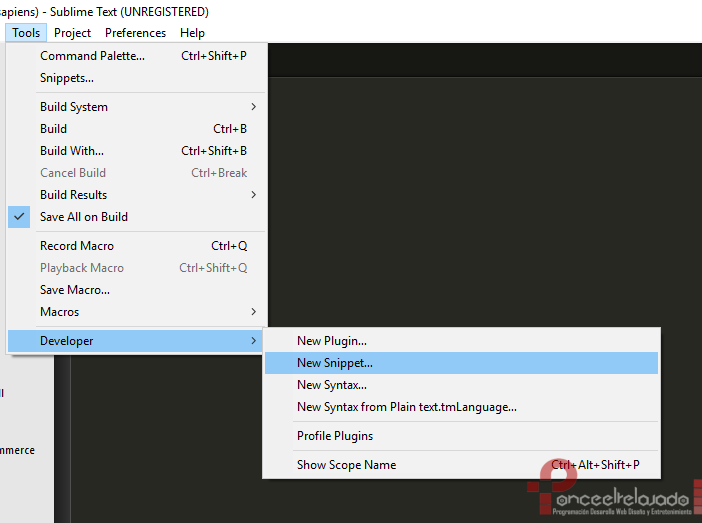This screenshot has width=702, height=523.
Task: Open the Tools menu
Action: coord(26,33)
